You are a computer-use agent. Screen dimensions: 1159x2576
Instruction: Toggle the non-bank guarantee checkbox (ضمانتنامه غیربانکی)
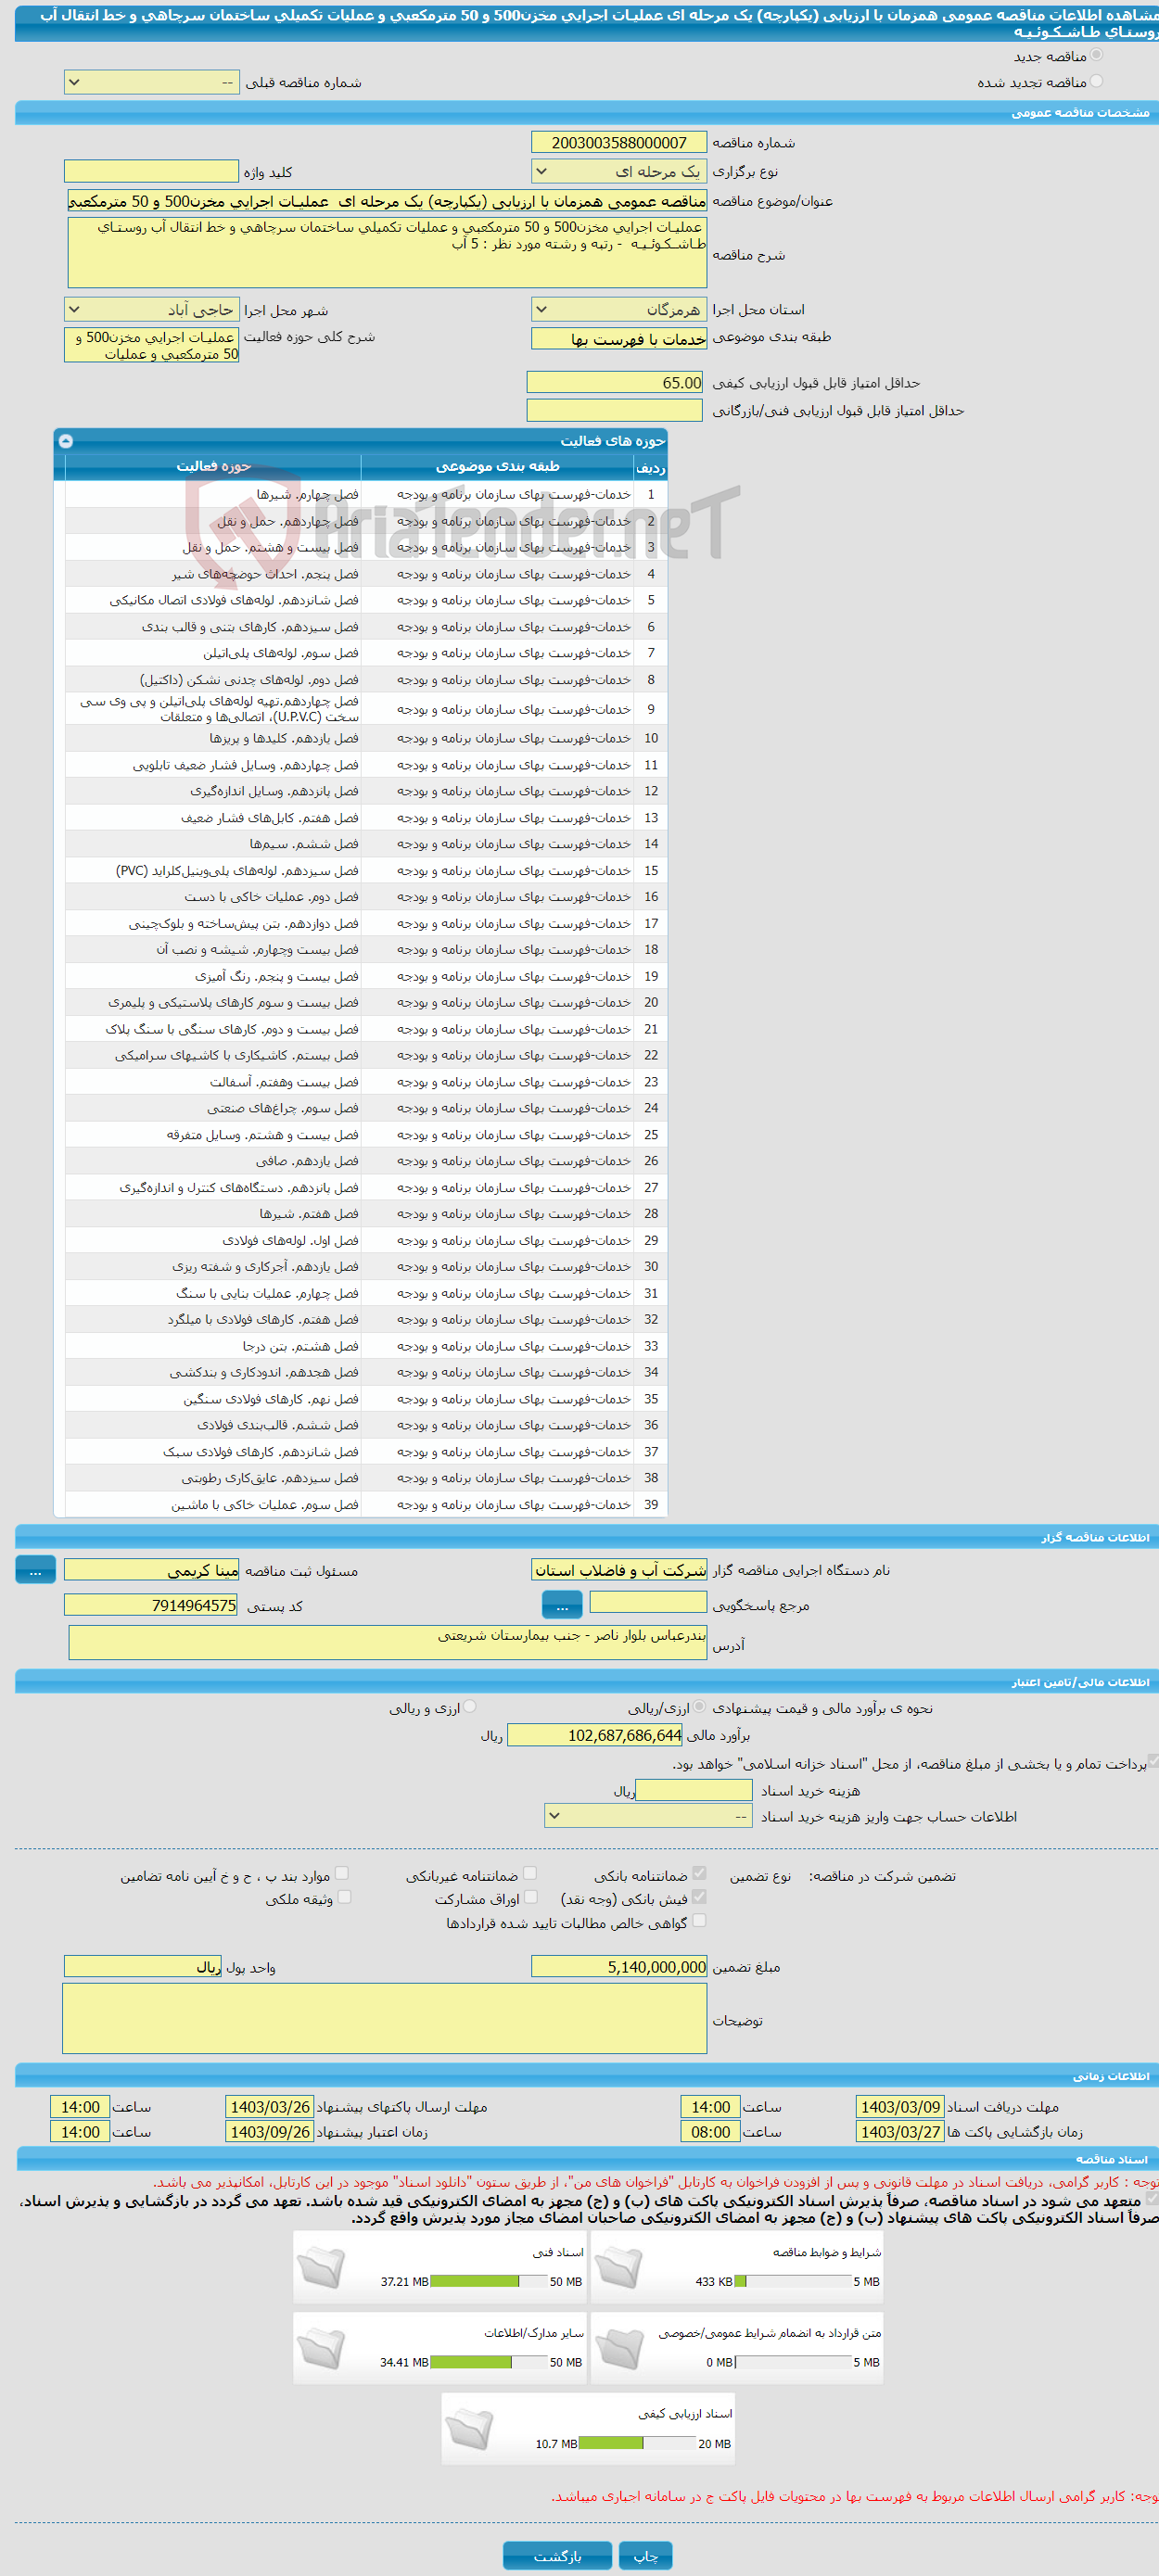[530, 1874]
